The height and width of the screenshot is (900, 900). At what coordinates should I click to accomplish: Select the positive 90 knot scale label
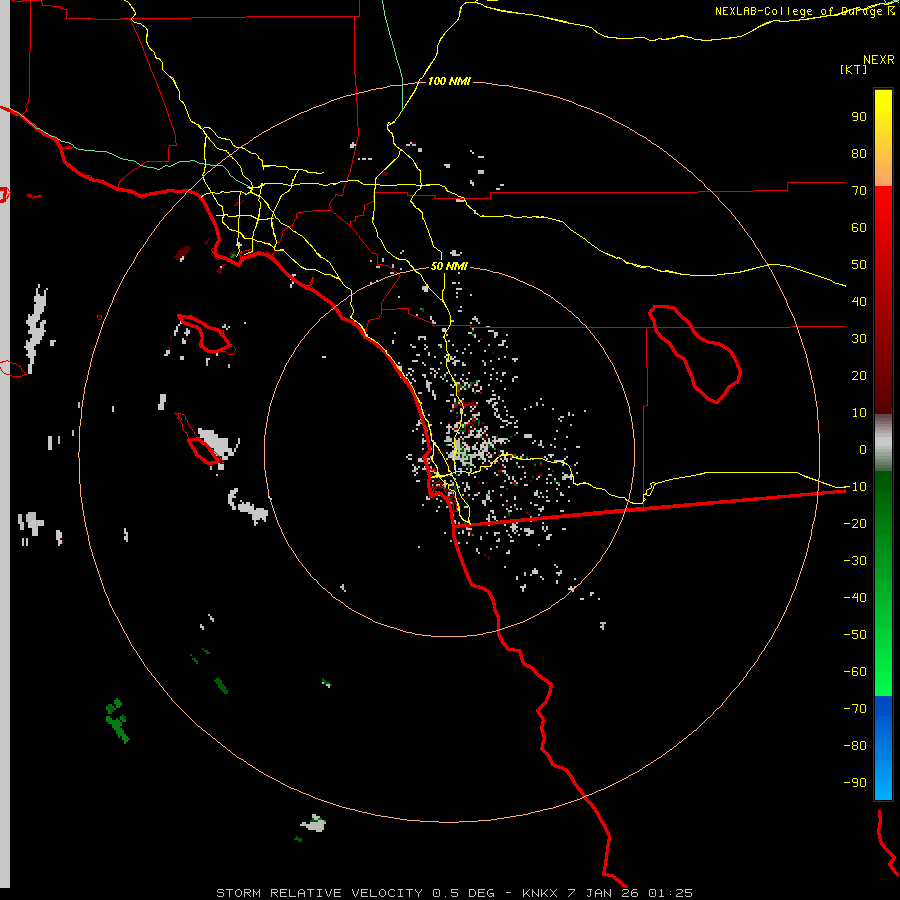[x=859, y=117]
